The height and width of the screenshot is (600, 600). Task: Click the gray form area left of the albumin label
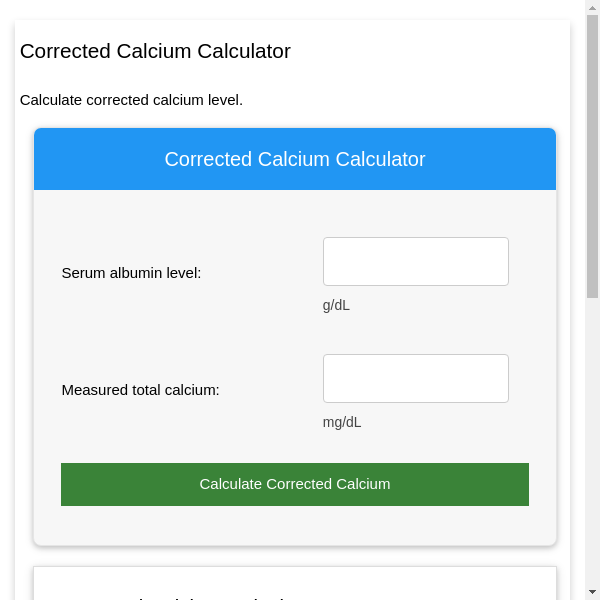coord(47,273)
